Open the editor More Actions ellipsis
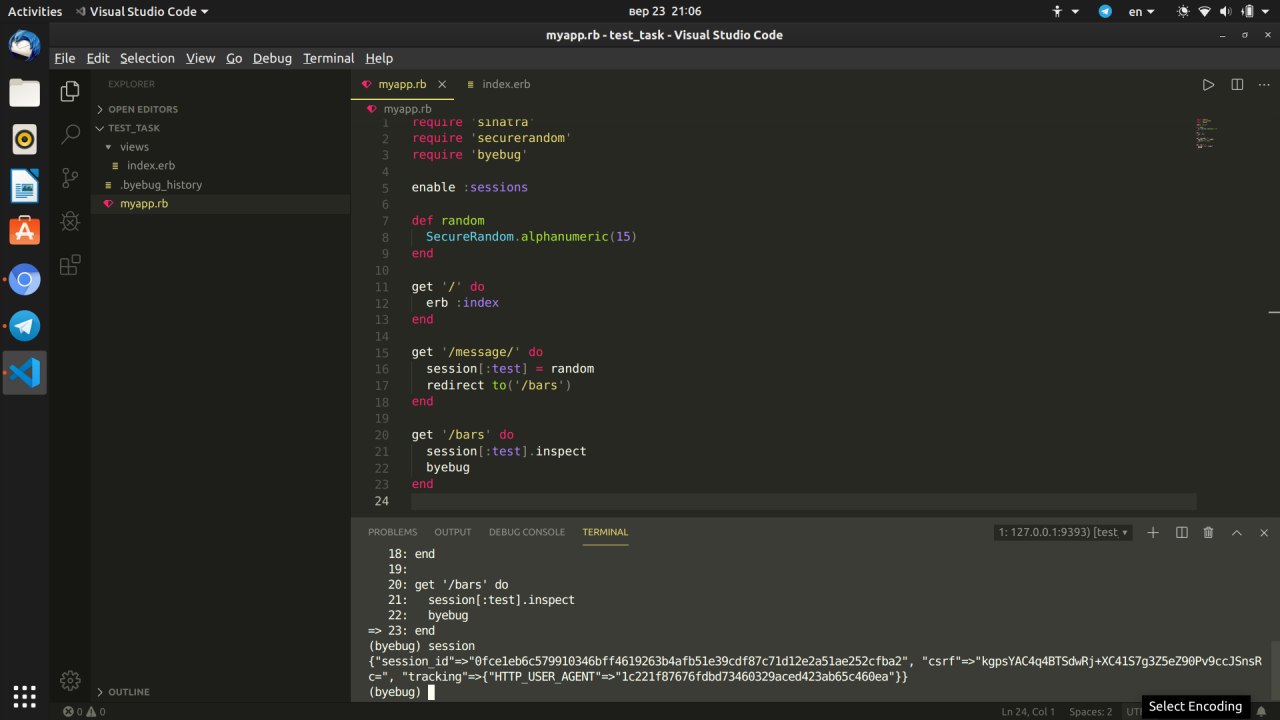This screenshot has height=720, width=1280. coord(1264,85)
